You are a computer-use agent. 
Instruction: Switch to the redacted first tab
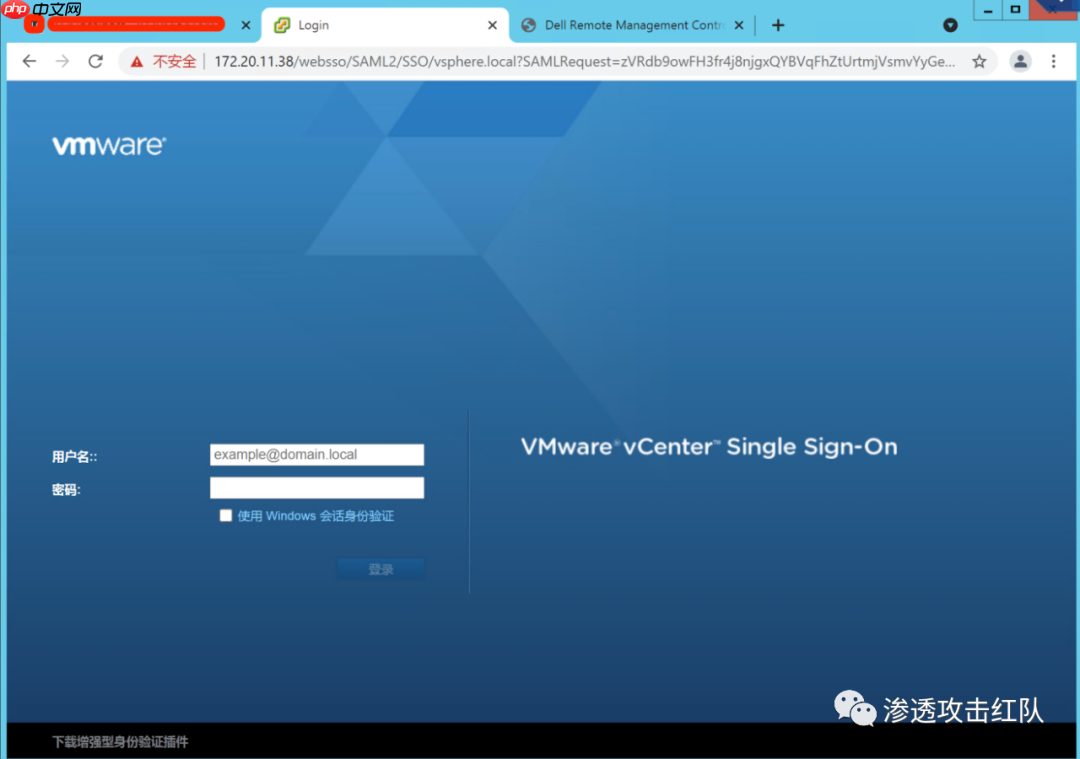(x=136, y=25)
